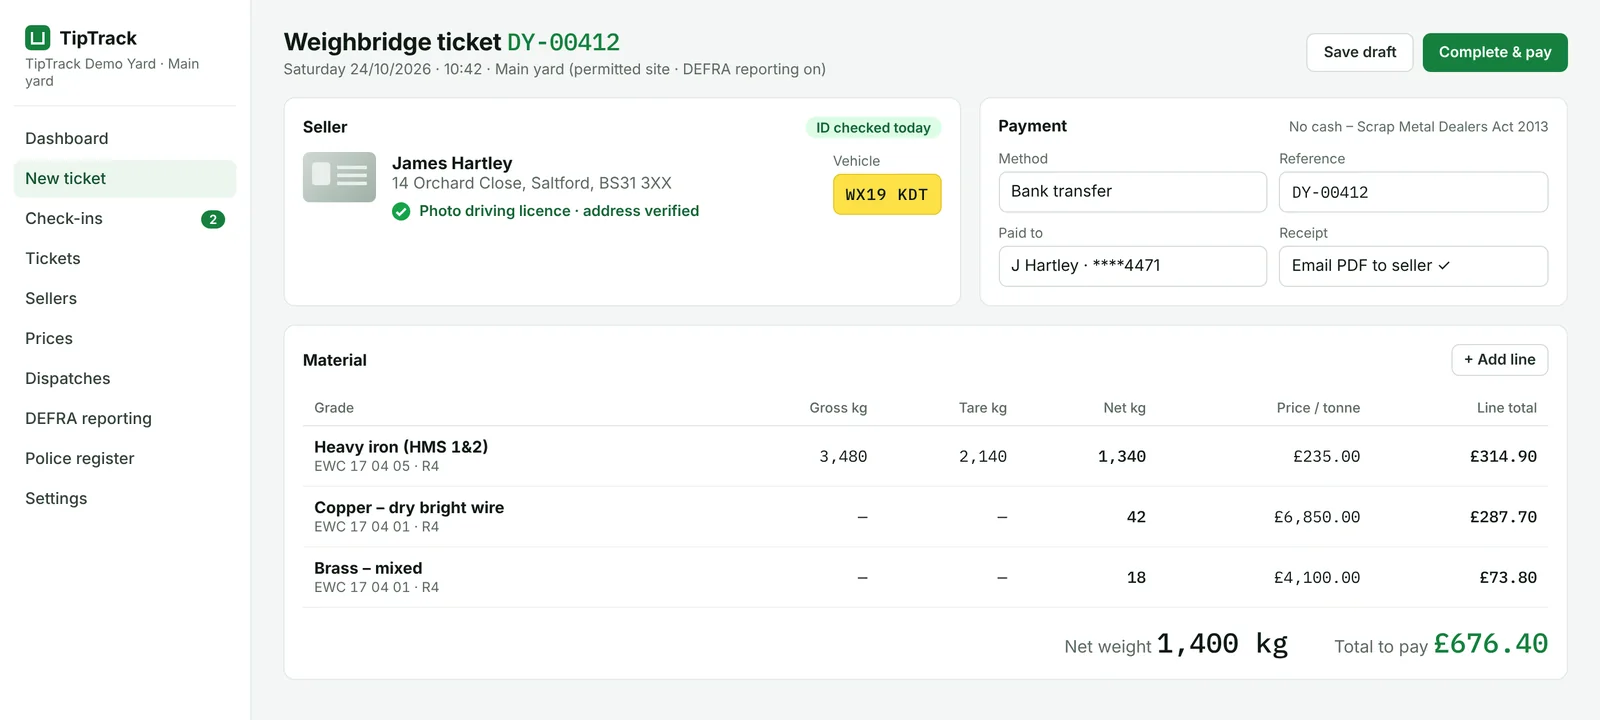
Task: Click the Bank transfer method field
Action: click(1132, 192)
